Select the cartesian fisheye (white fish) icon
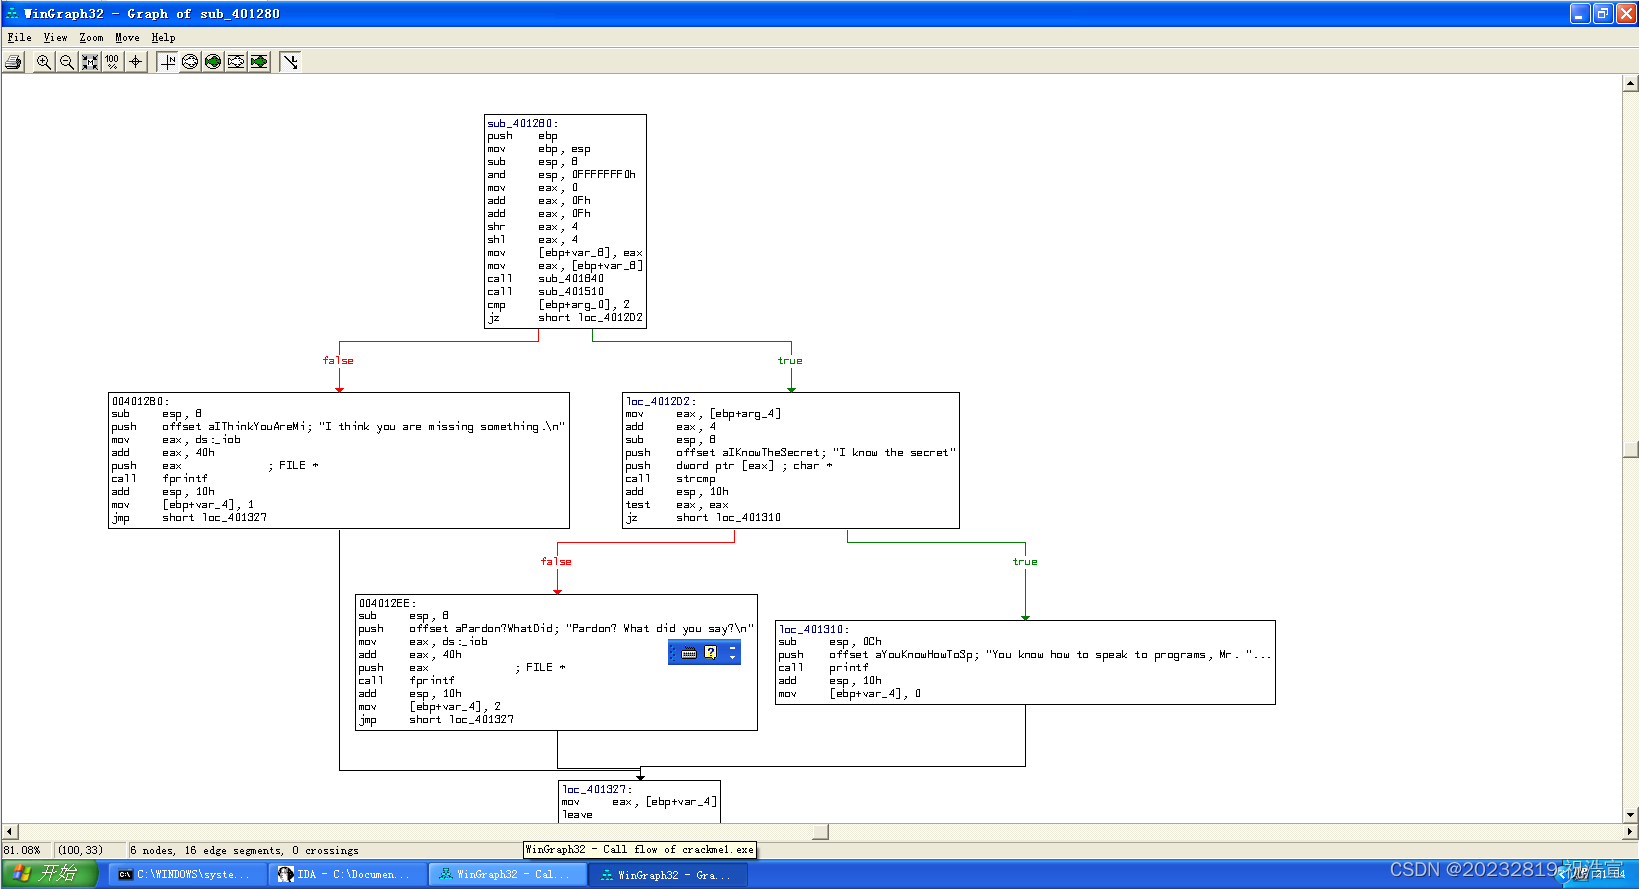1639x889 pixels. click(x=236, y=62)
